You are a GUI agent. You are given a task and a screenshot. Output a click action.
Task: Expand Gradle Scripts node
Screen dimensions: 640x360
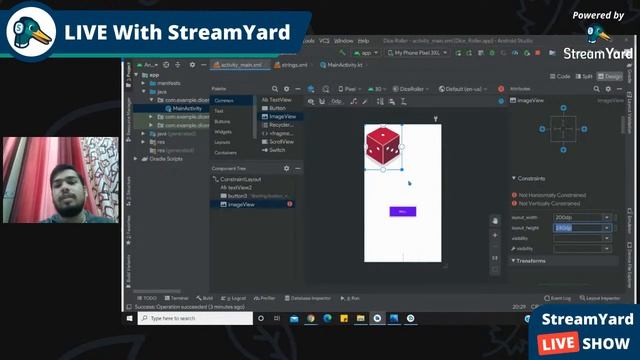136,159
